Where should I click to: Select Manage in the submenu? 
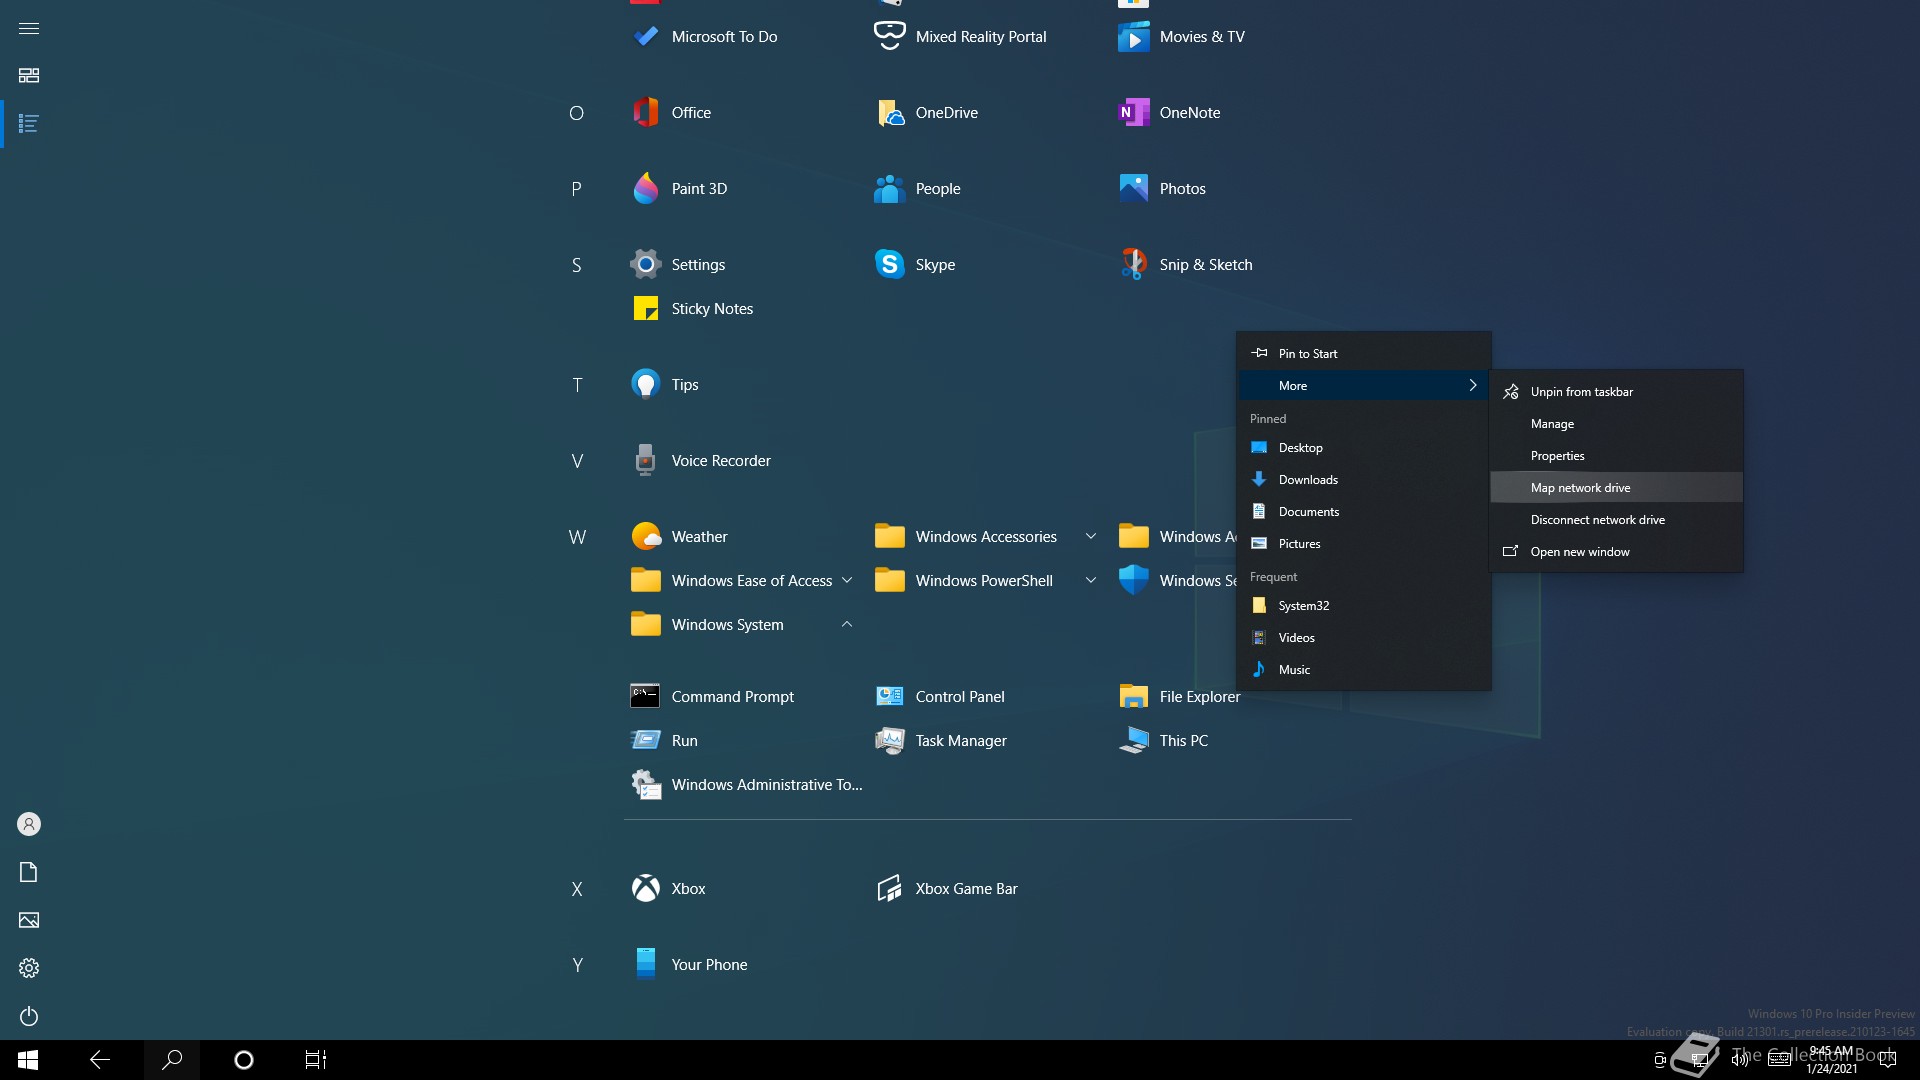1616,424
